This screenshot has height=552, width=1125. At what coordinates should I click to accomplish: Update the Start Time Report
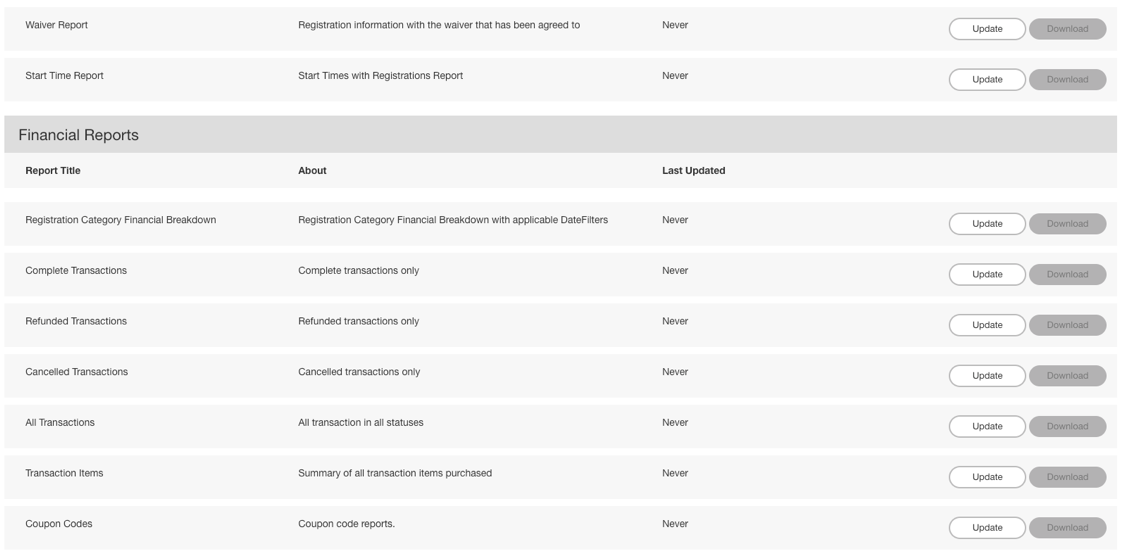click(987, 80)
